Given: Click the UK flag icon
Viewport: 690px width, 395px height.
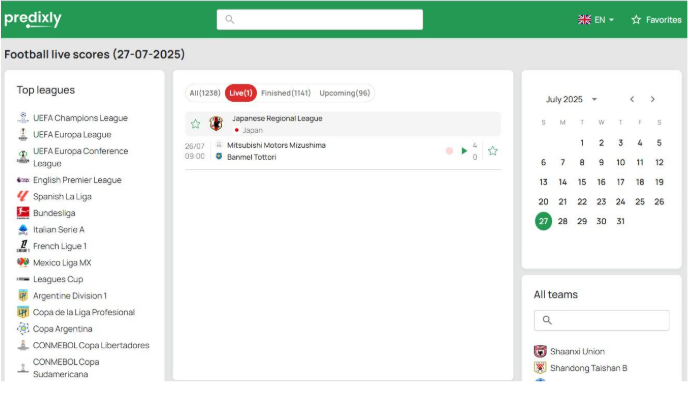Looking at the screenshot, I should 584,20.
